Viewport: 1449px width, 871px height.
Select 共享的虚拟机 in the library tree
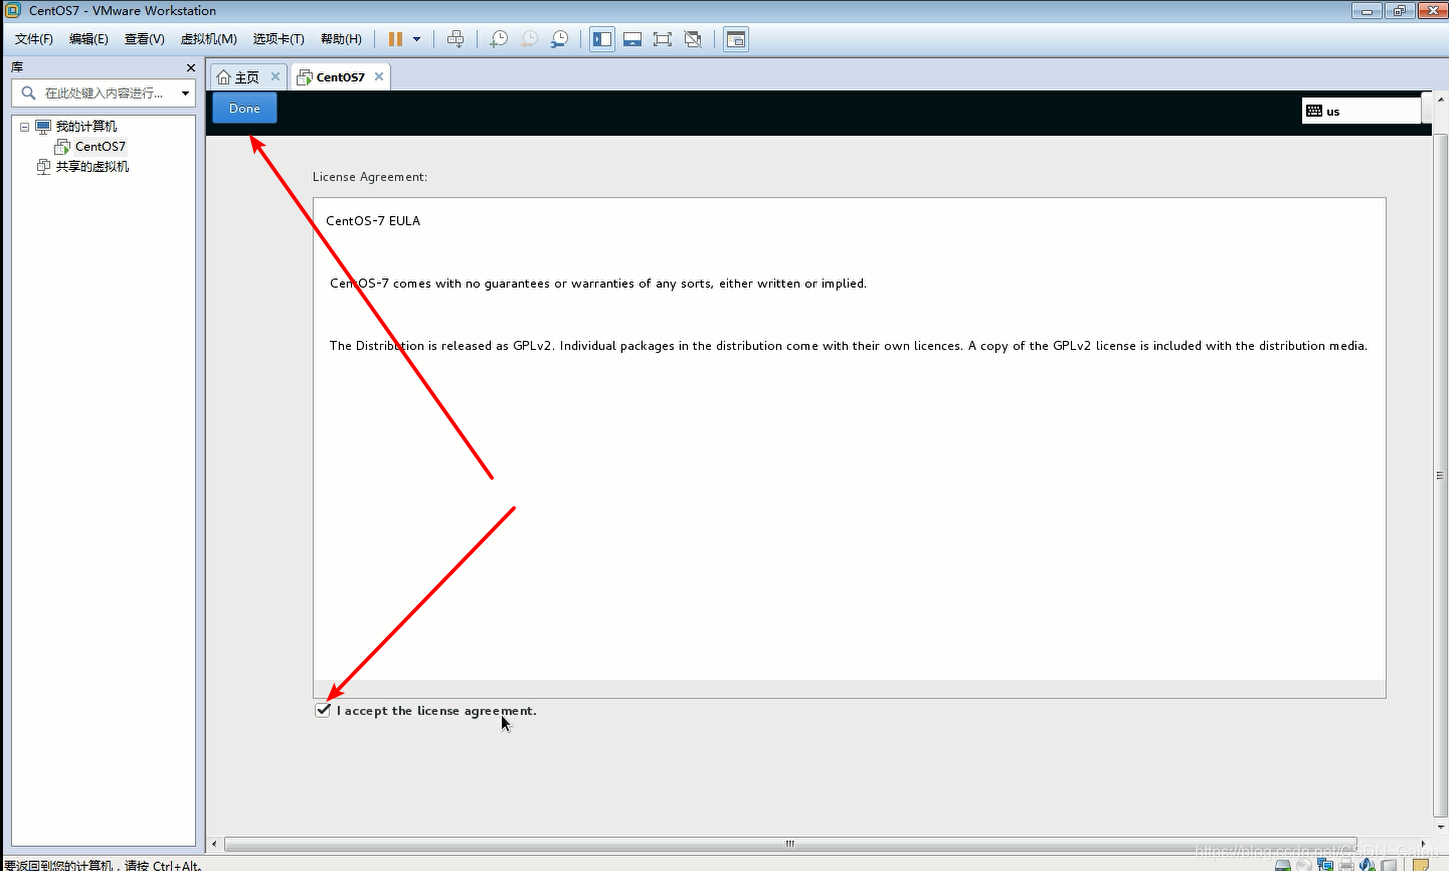[92, 167]
